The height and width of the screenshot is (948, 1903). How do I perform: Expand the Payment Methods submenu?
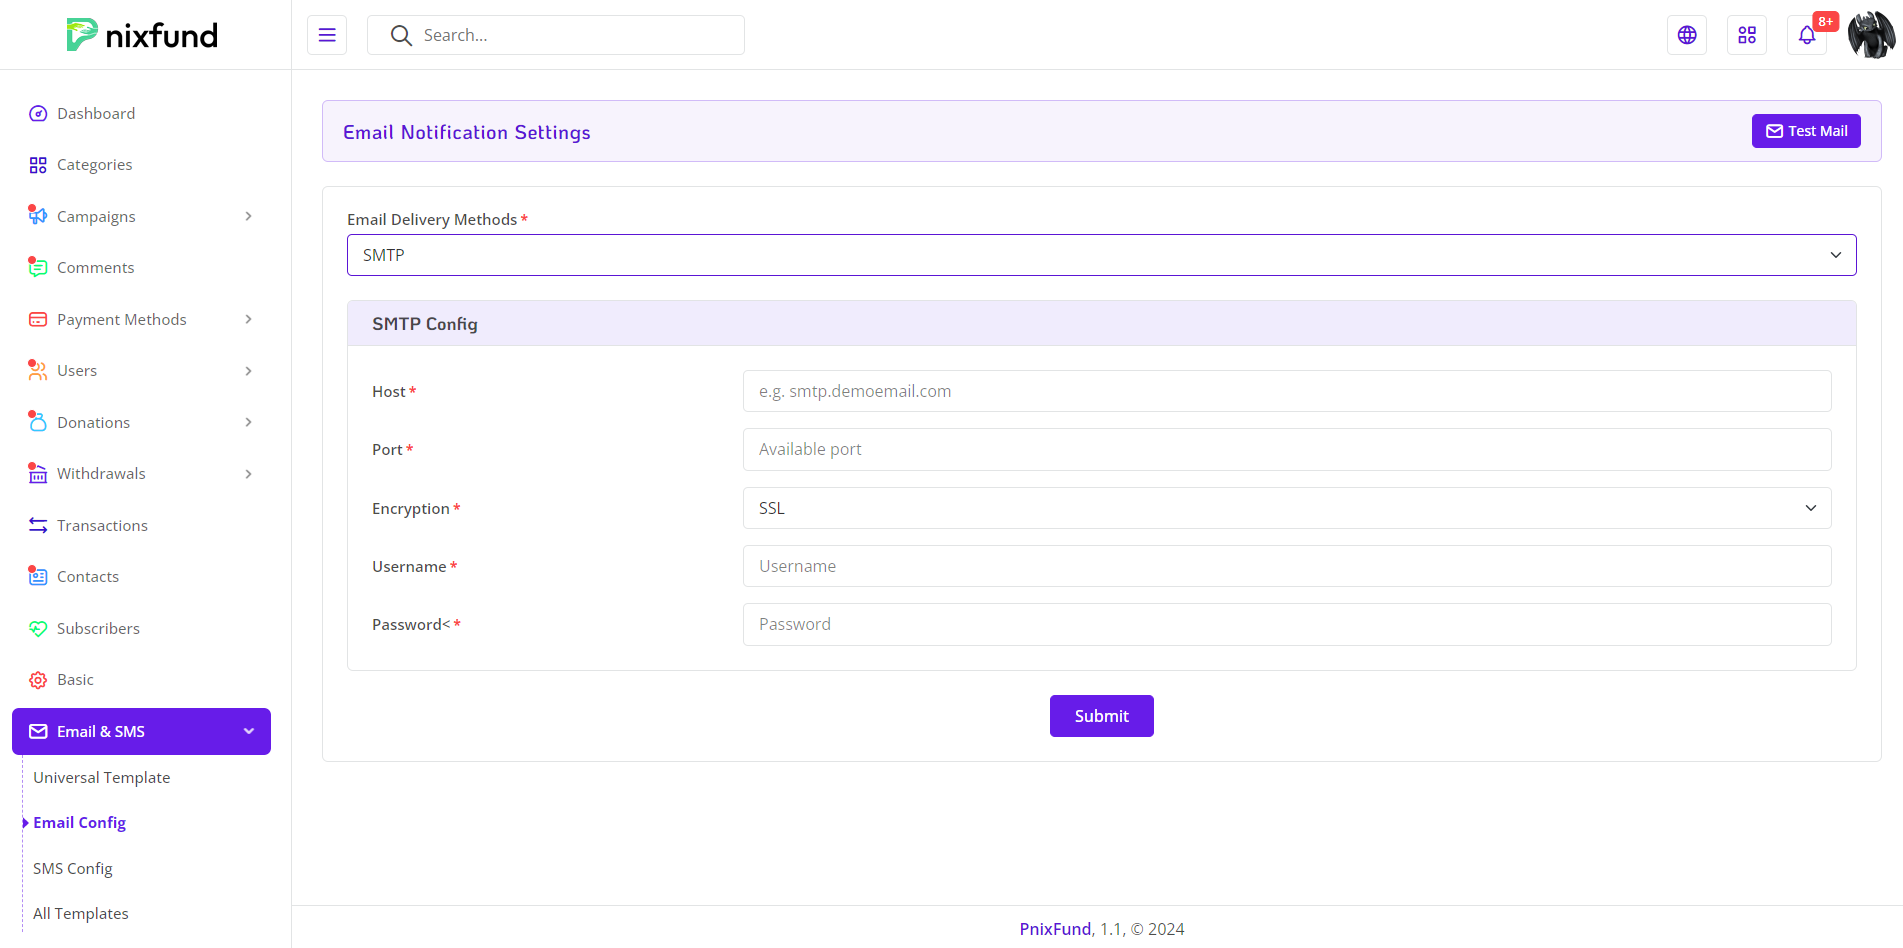(x=248, y=320)
